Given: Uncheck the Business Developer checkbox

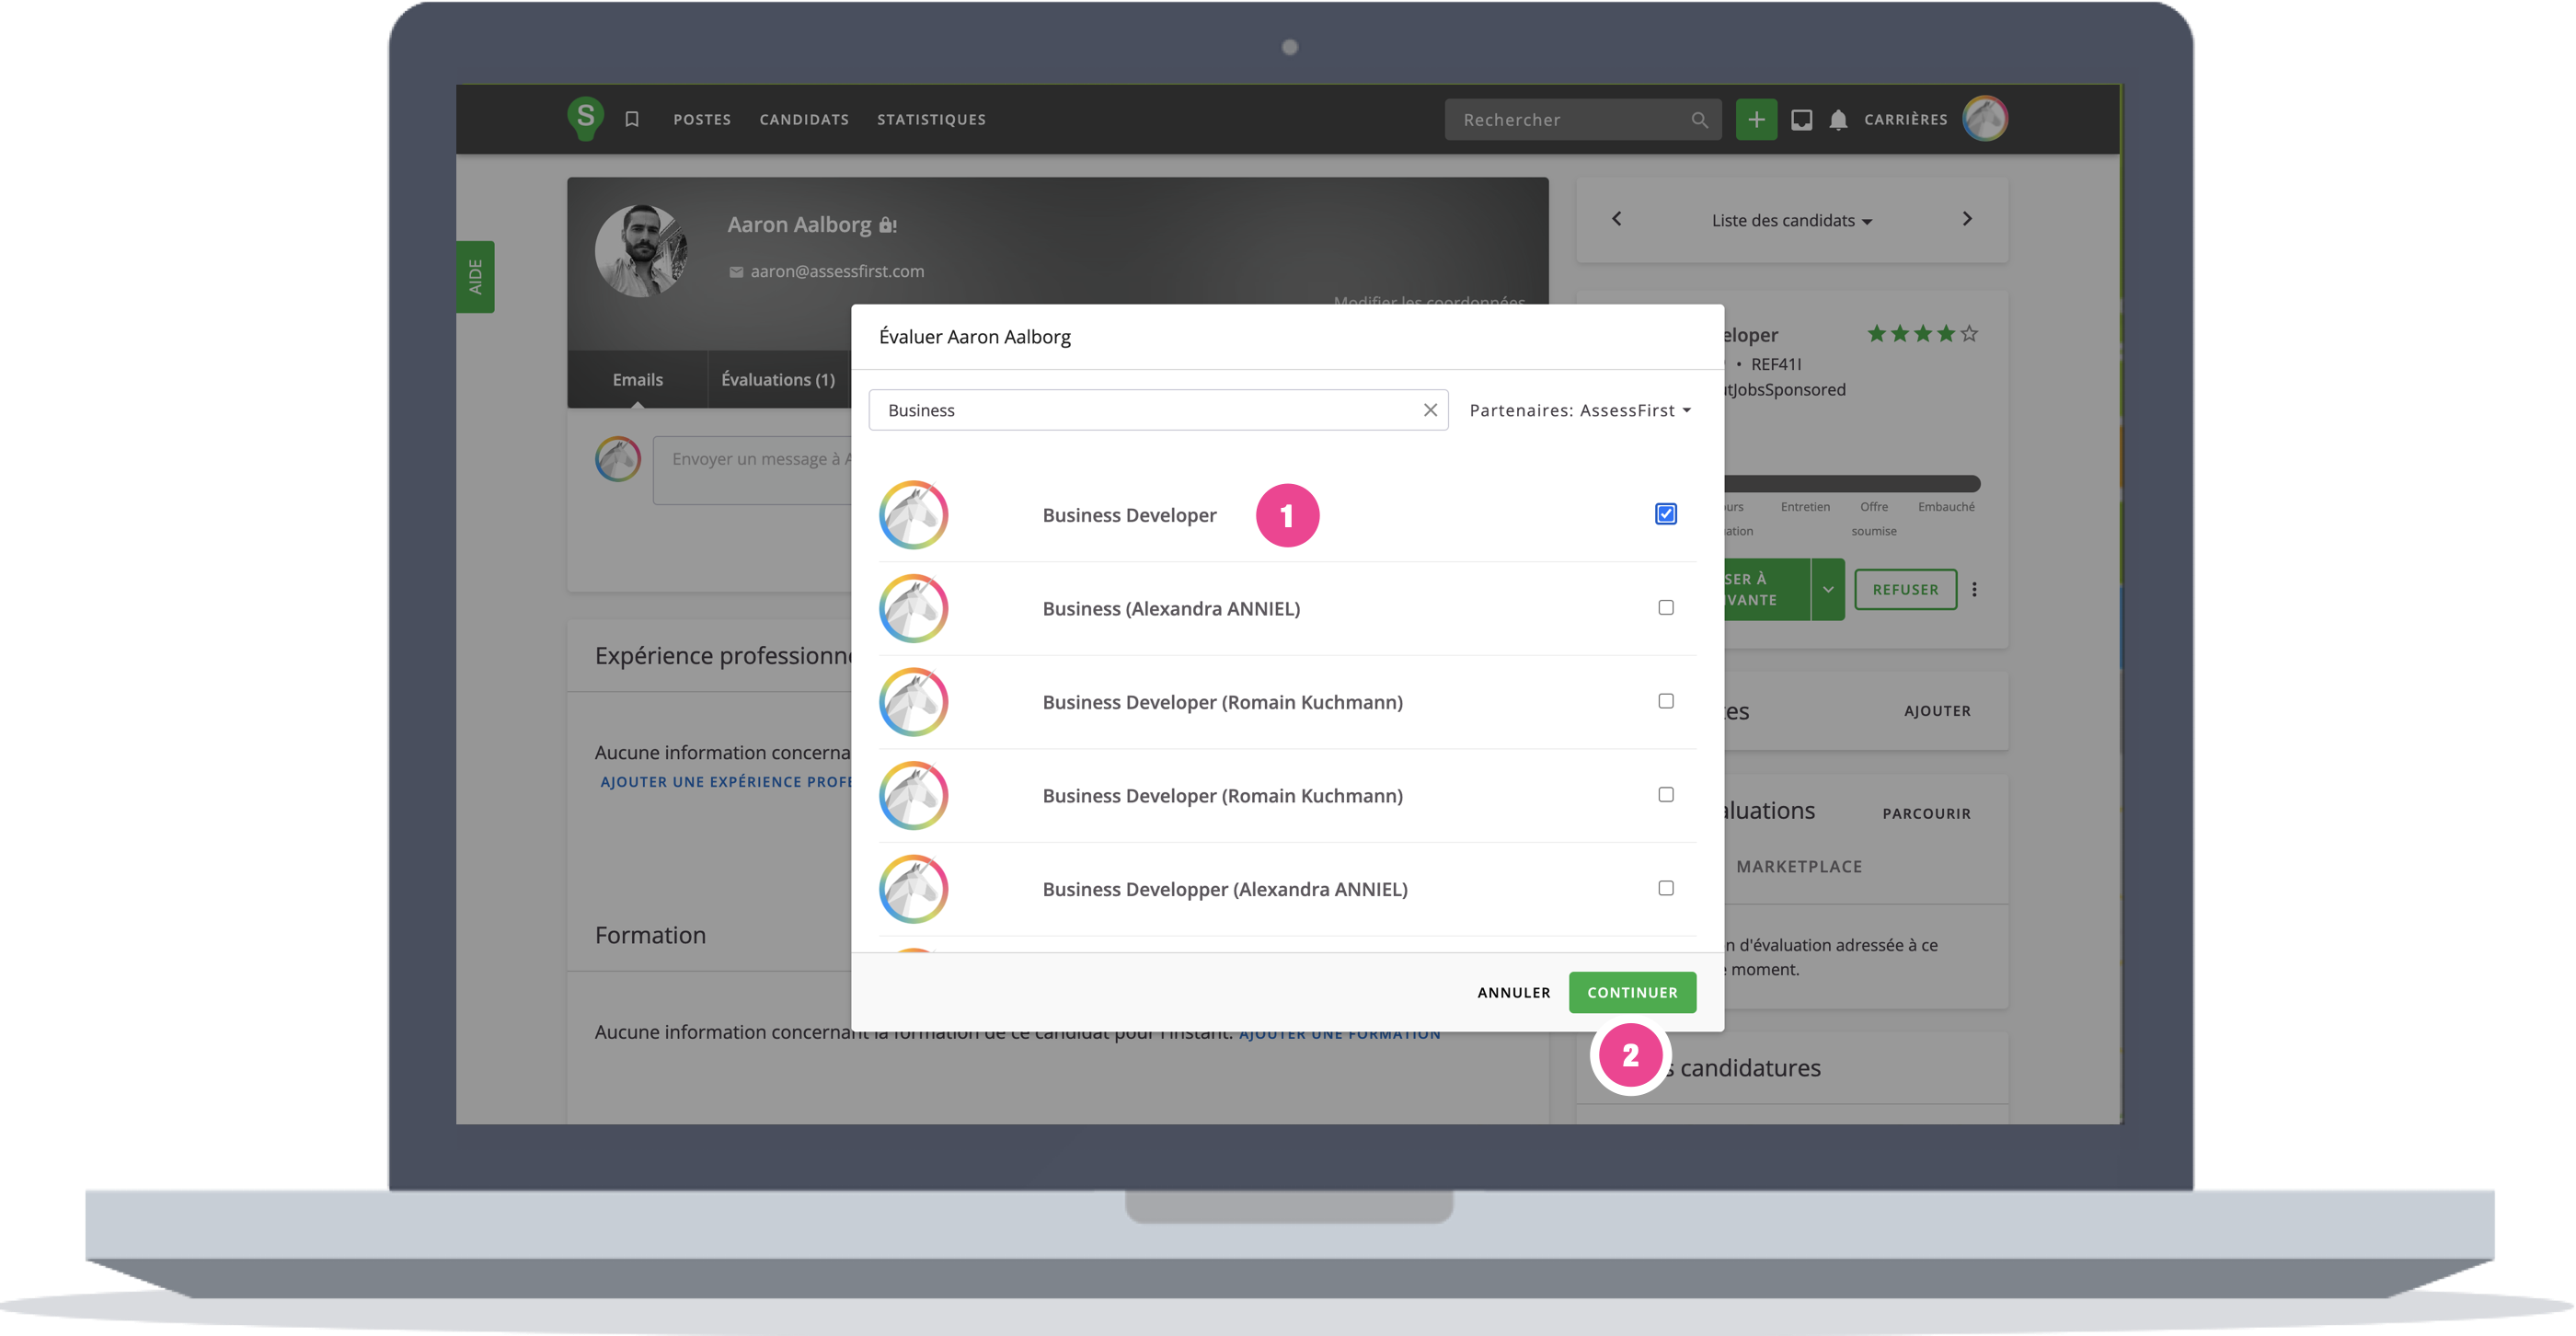Looking at the screenshot, I should 1665,514.
